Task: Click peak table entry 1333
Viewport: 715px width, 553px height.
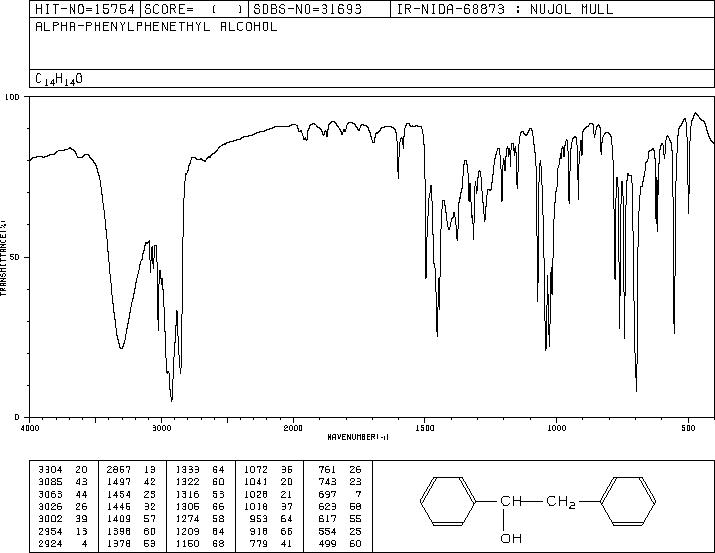Action: 187,470
